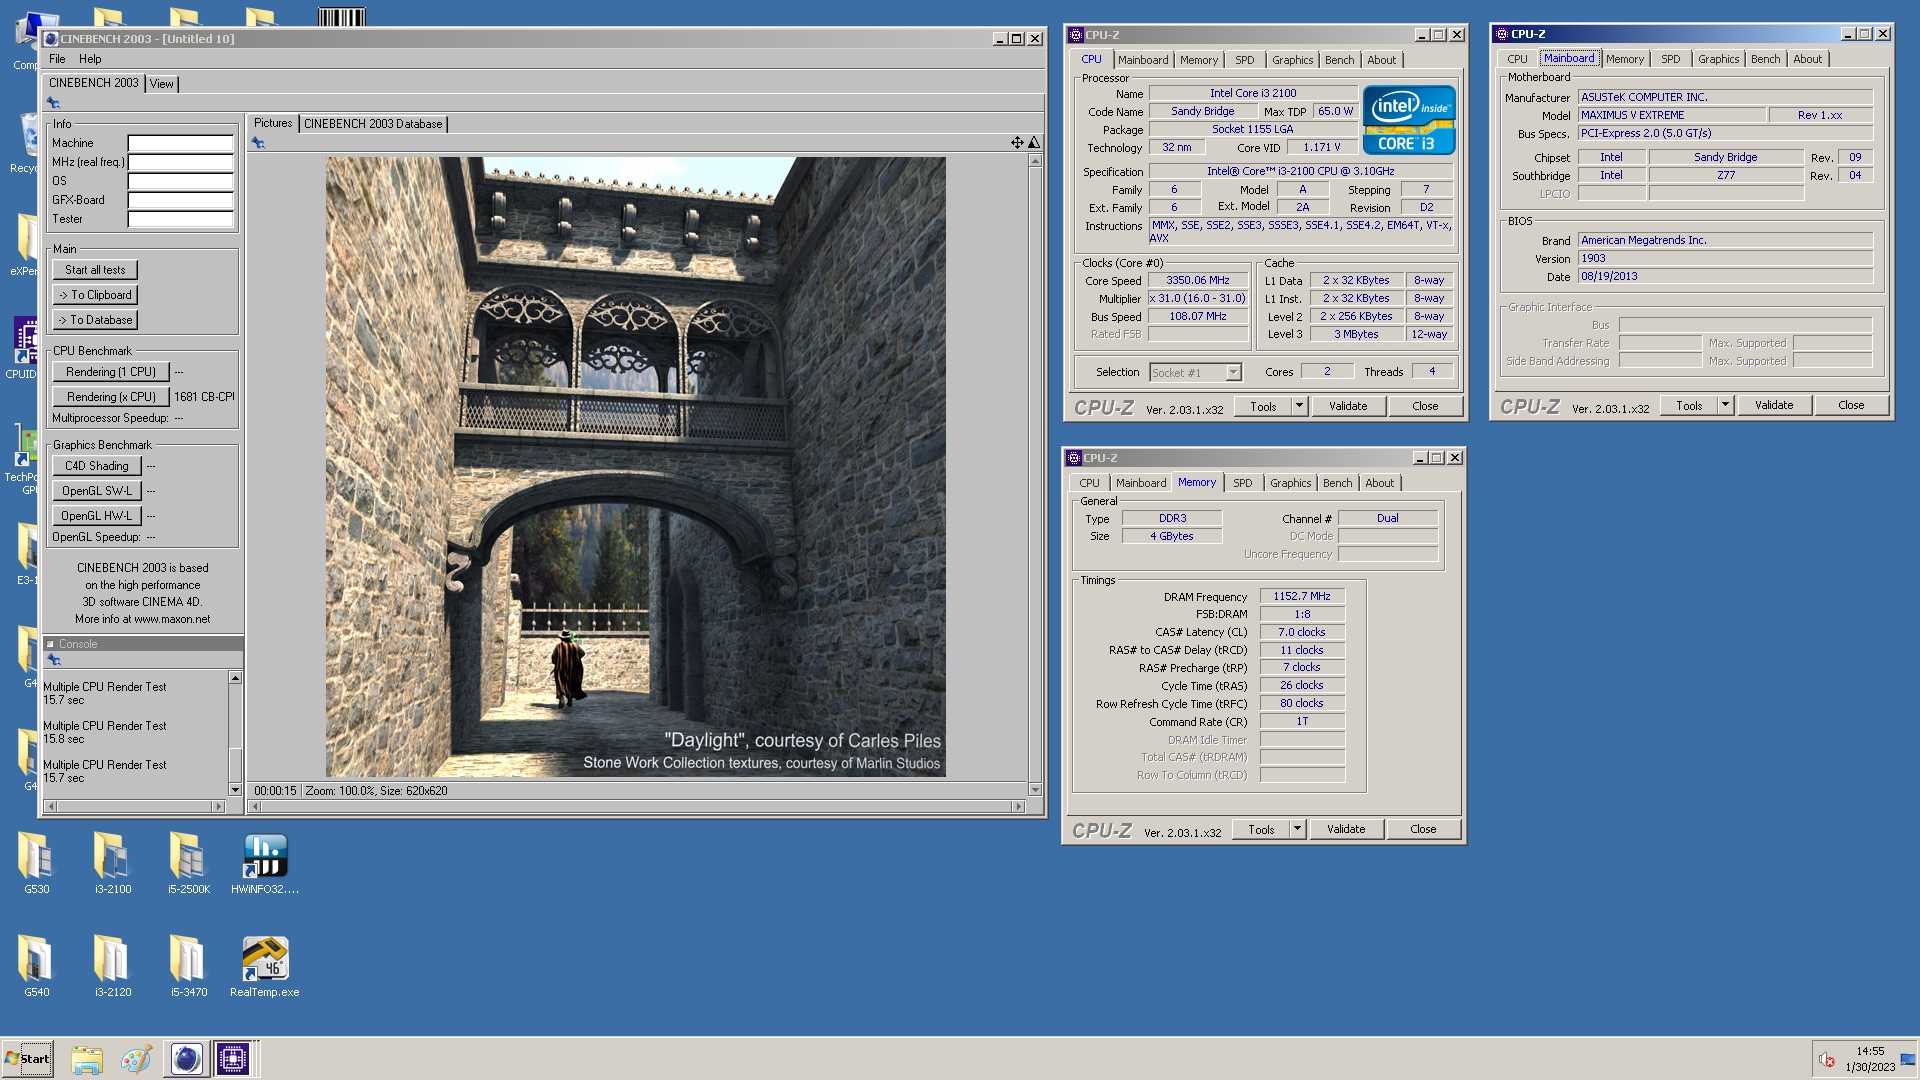Screen dimensions: 1920x1080
Task: Run Rendering (1 CPU) benchmark
Action: [111, 372]
